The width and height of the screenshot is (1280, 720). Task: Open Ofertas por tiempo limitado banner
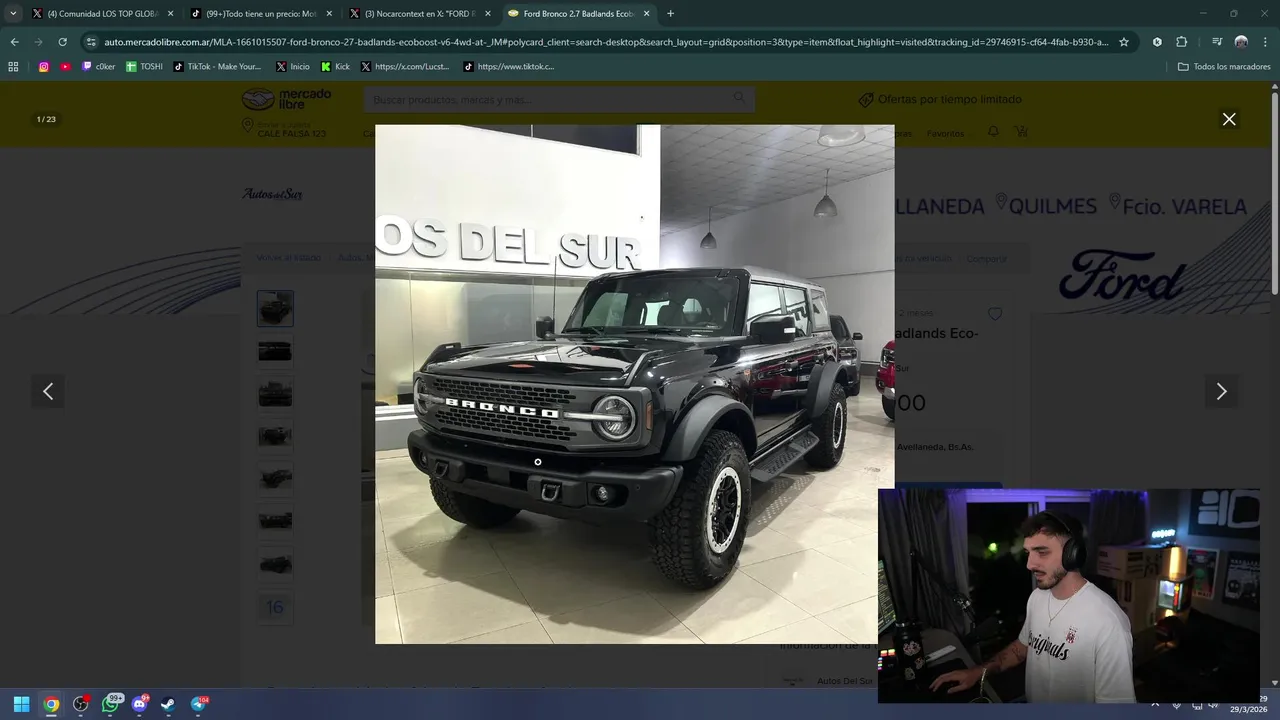pyautogui.click(x=940, y=99)
